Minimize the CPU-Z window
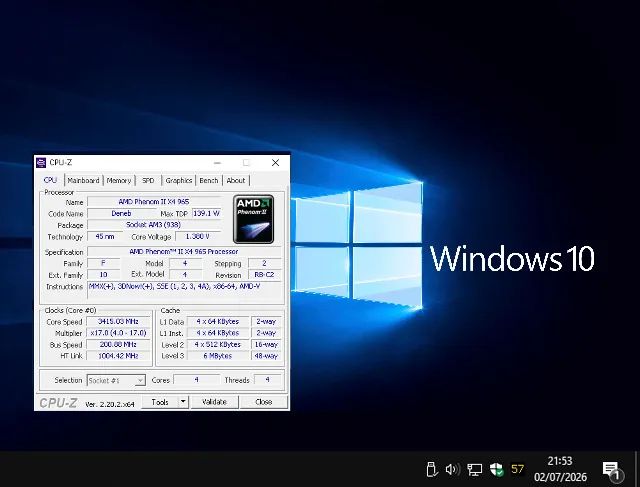 [x=218, y=163]
